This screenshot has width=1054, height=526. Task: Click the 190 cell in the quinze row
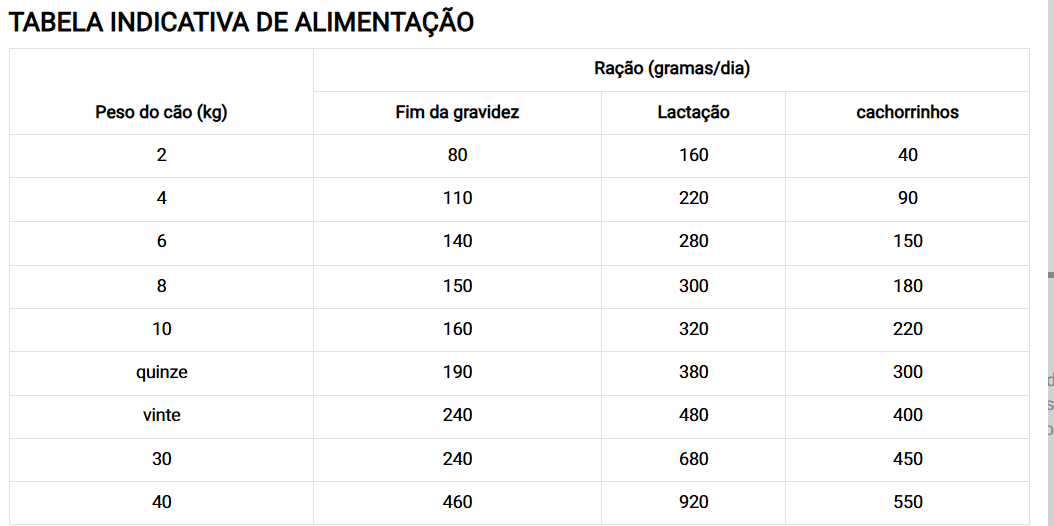click(457, 372)
